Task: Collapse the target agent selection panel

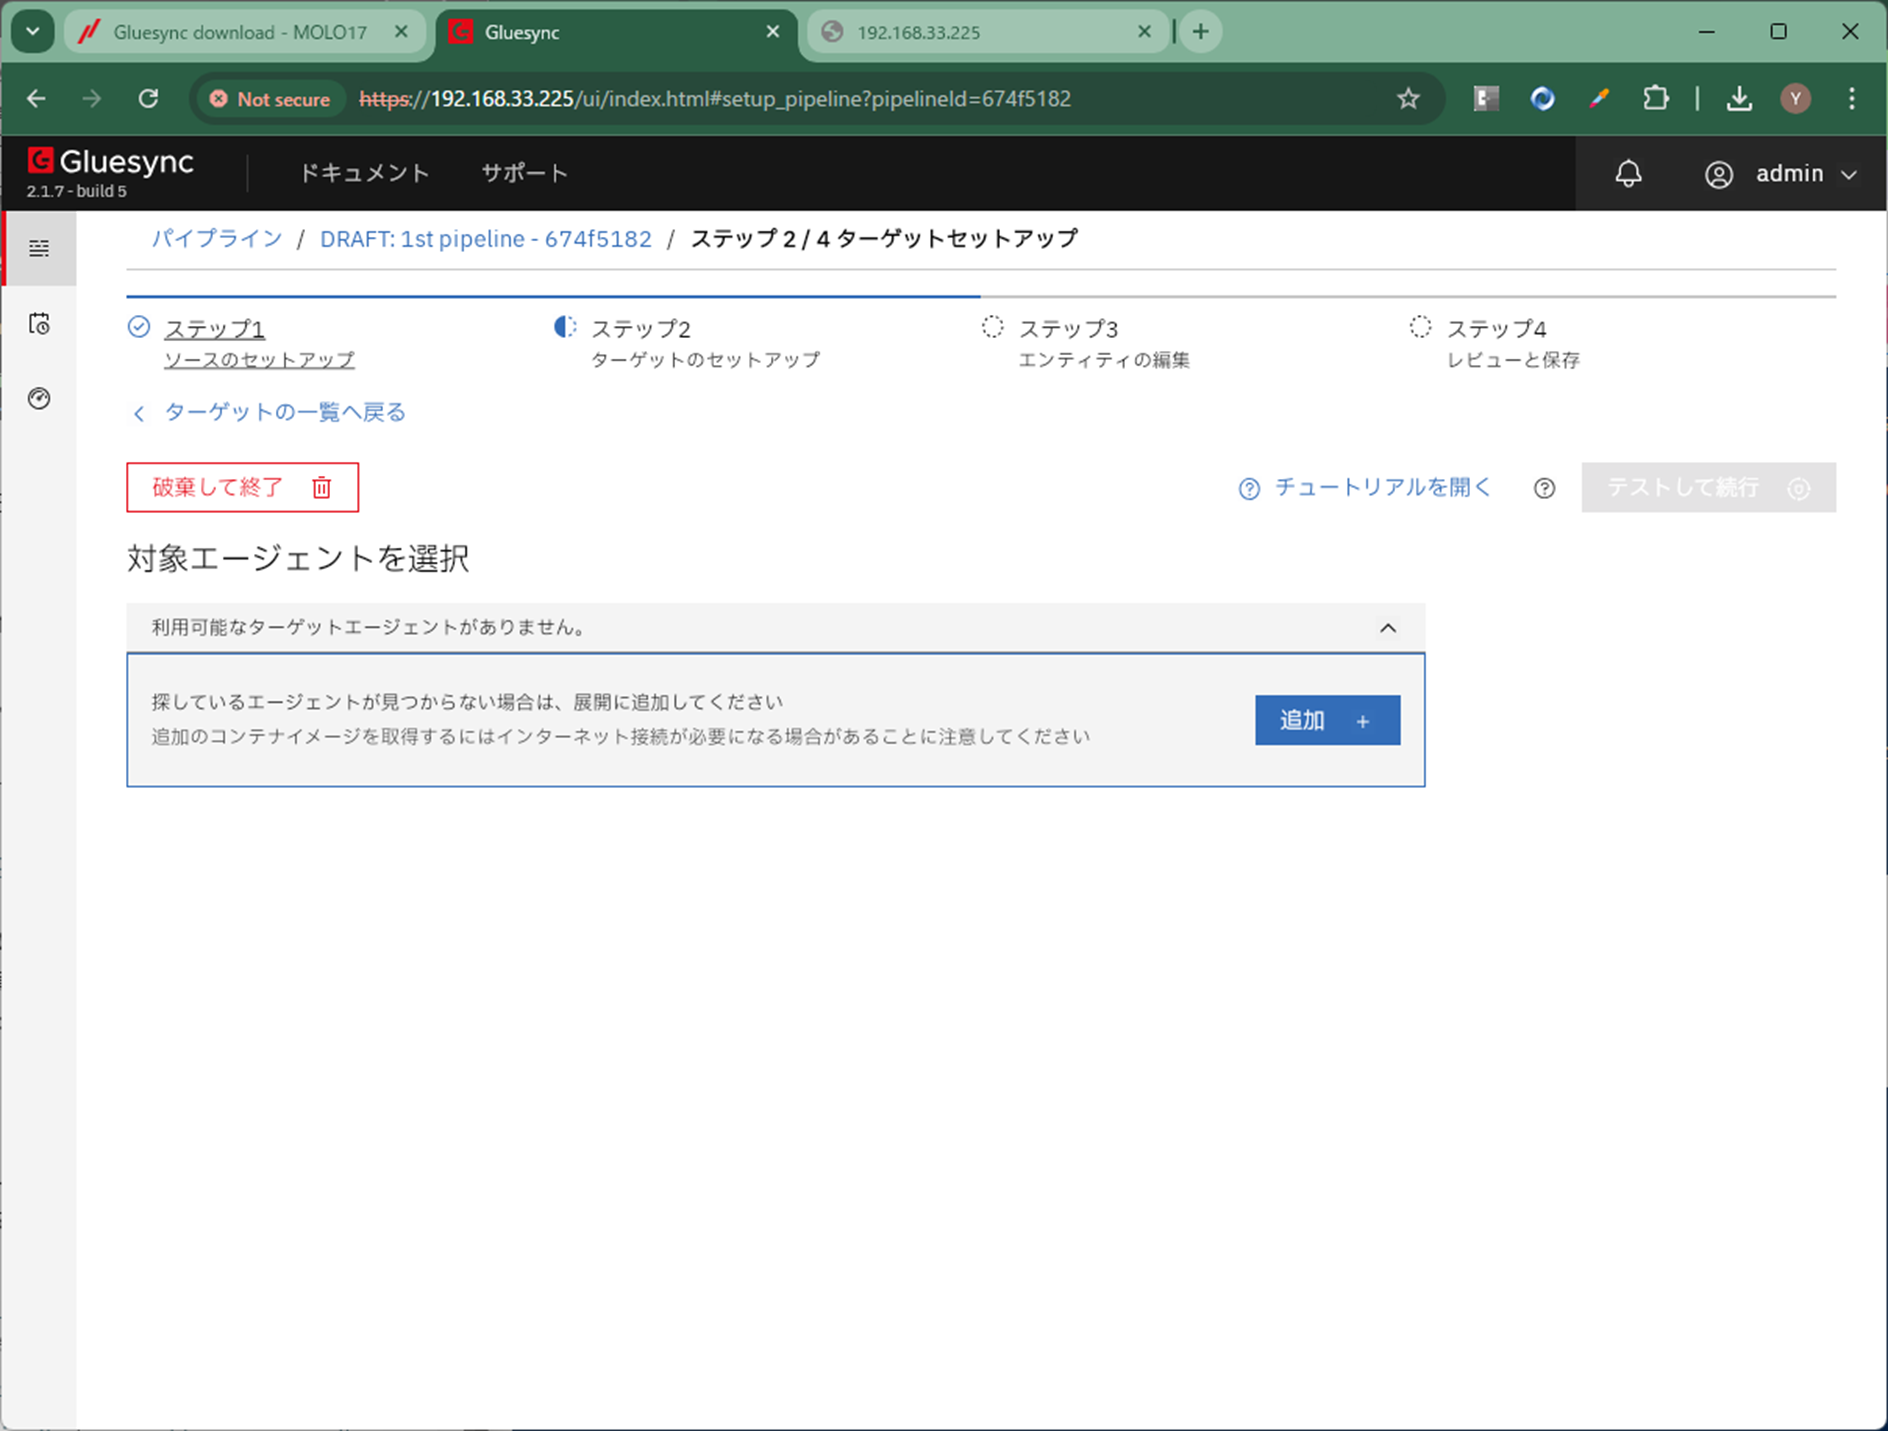Action: point(1387,628)
